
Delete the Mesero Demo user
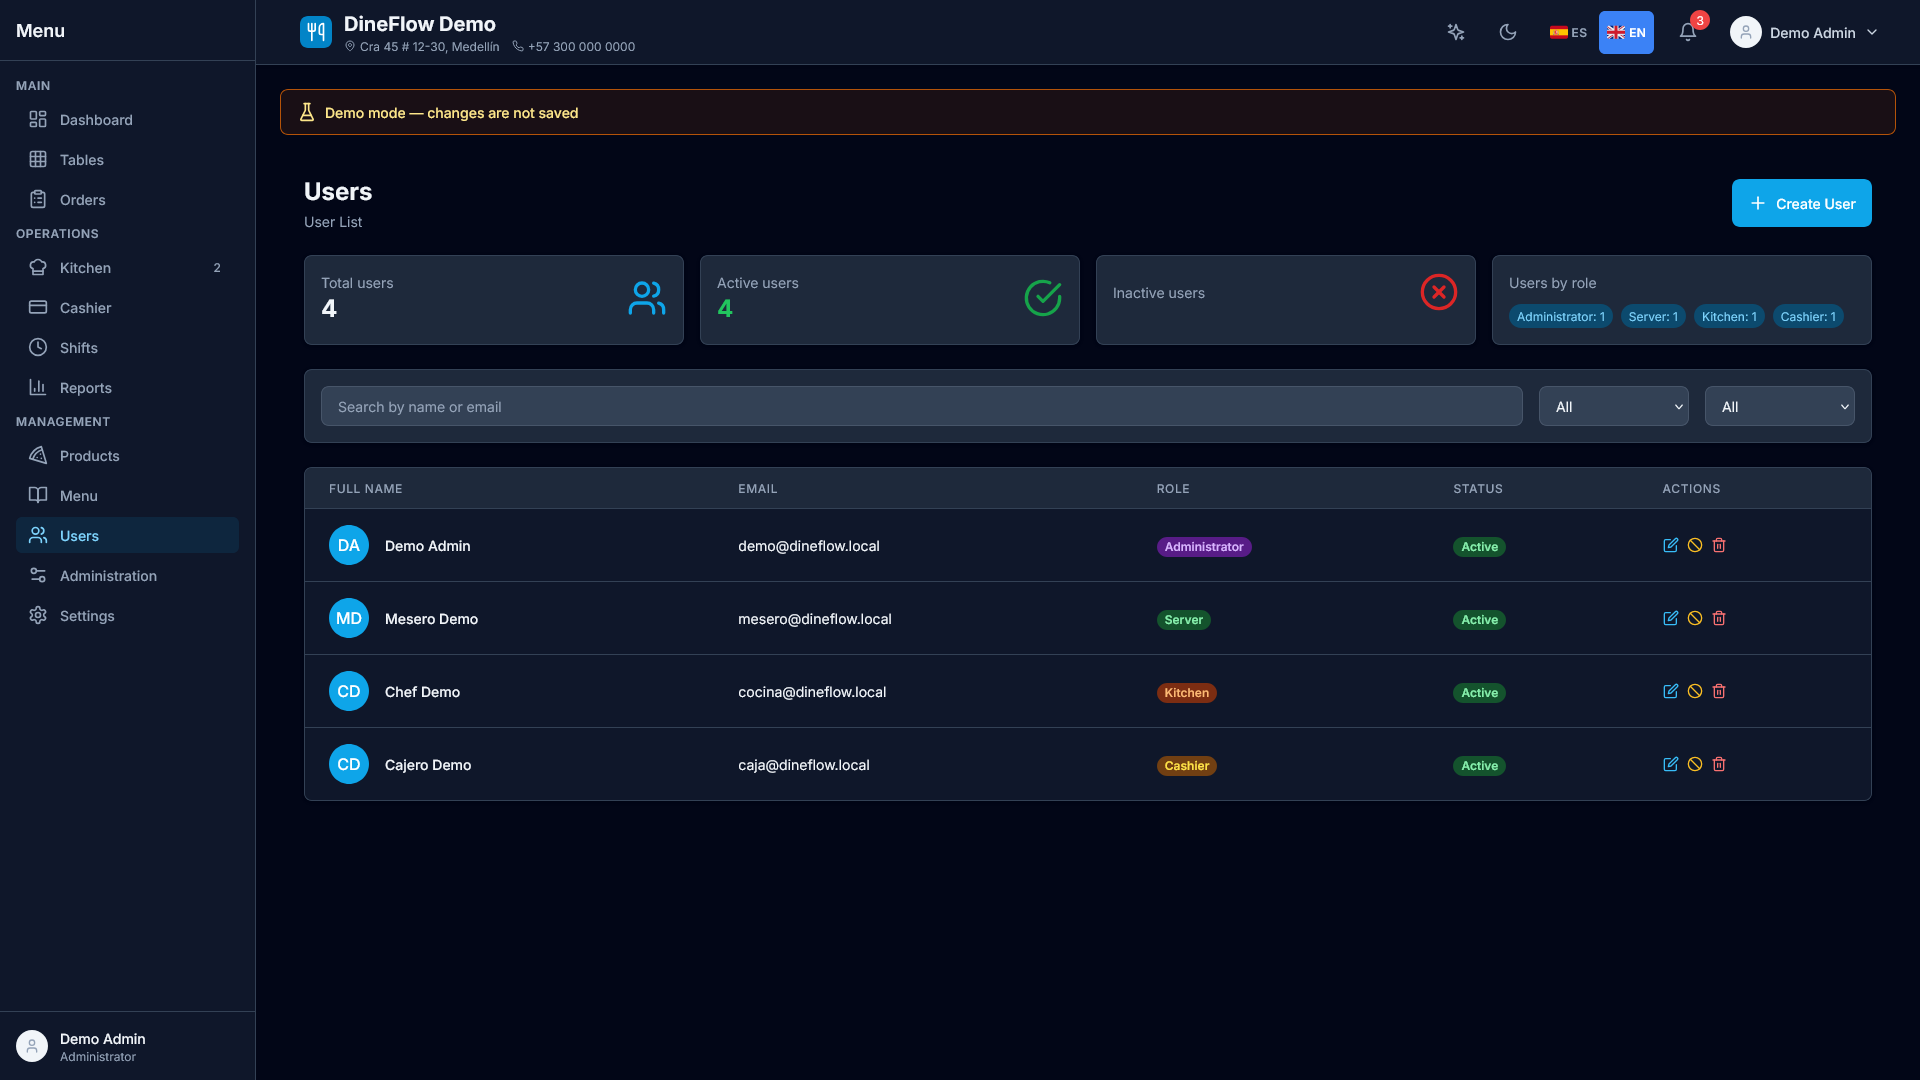tap(1719, 618)
